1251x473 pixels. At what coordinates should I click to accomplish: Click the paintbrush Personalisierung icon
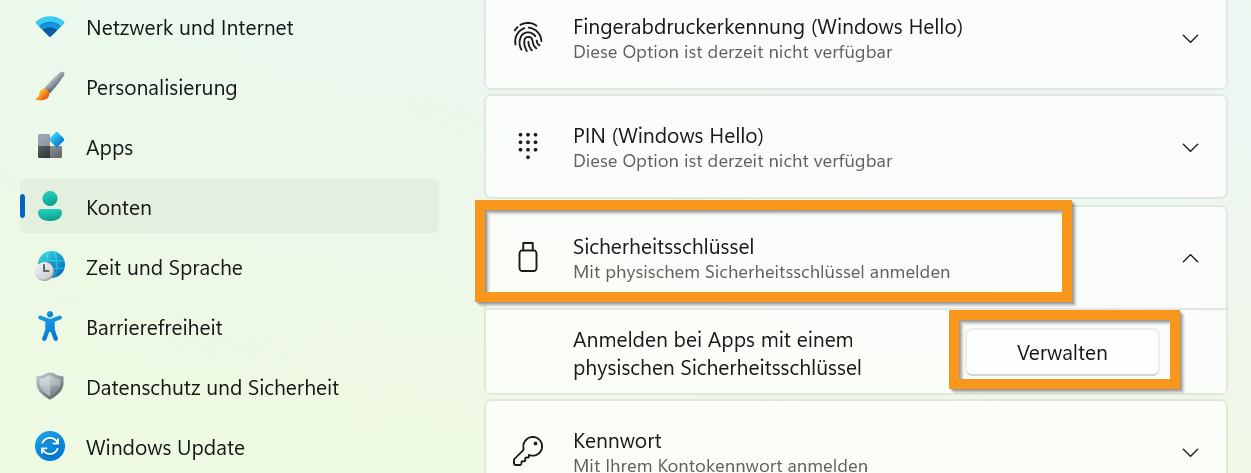point(50,88)
